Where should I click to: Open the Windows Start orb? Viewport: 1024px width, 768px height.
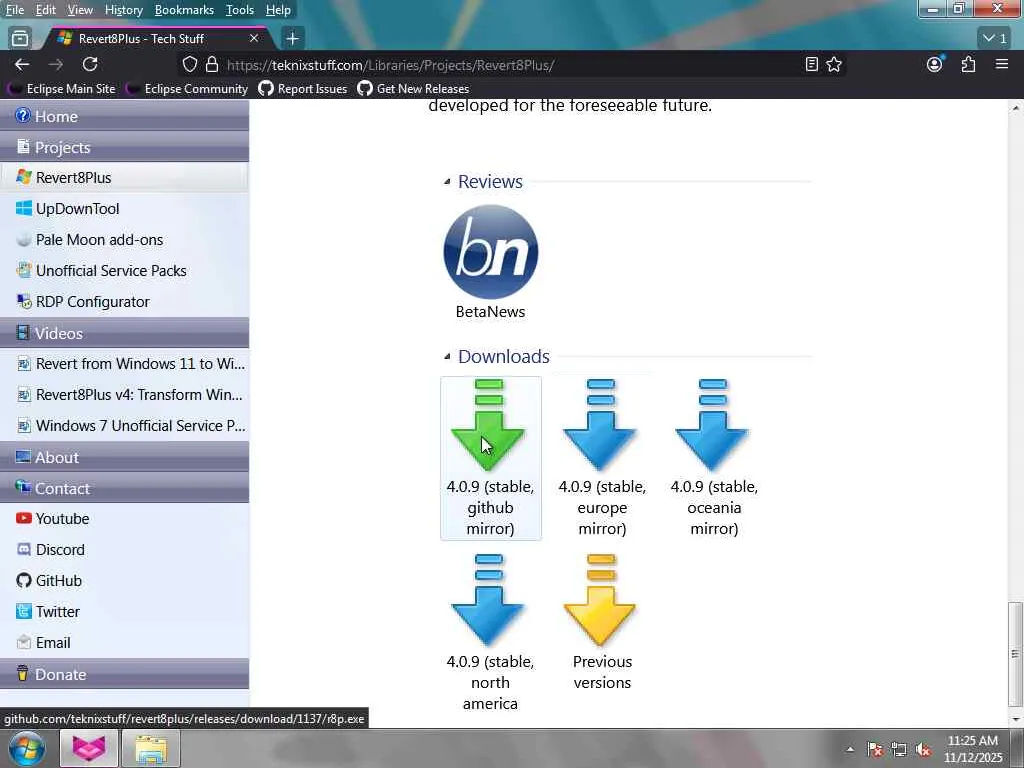tap(26, 749)
